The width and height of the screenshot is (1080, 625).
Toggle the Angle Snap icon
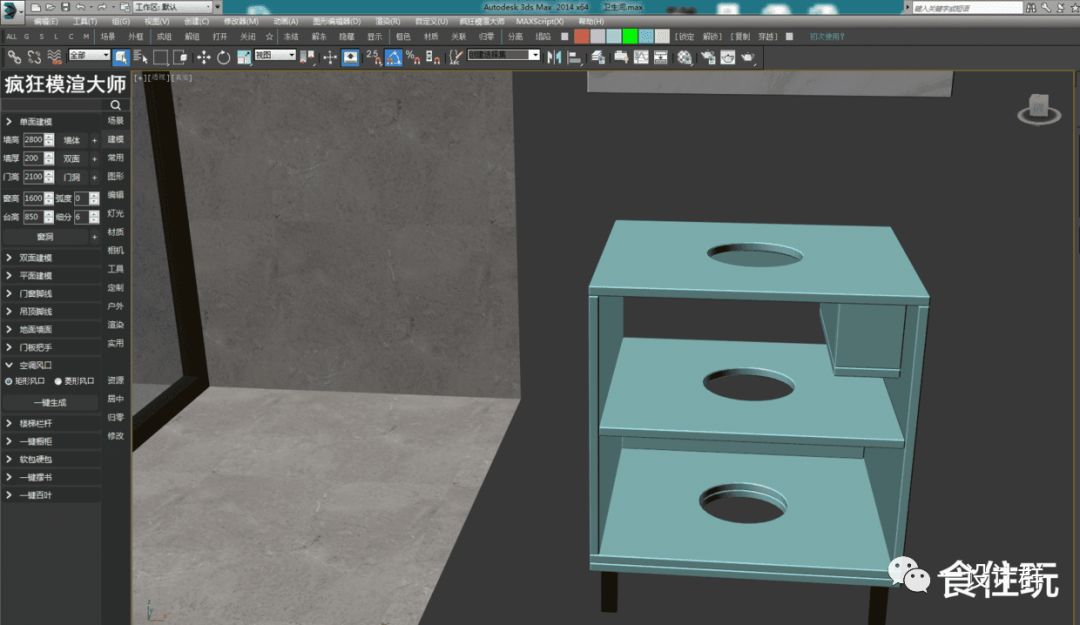[393, 57]
